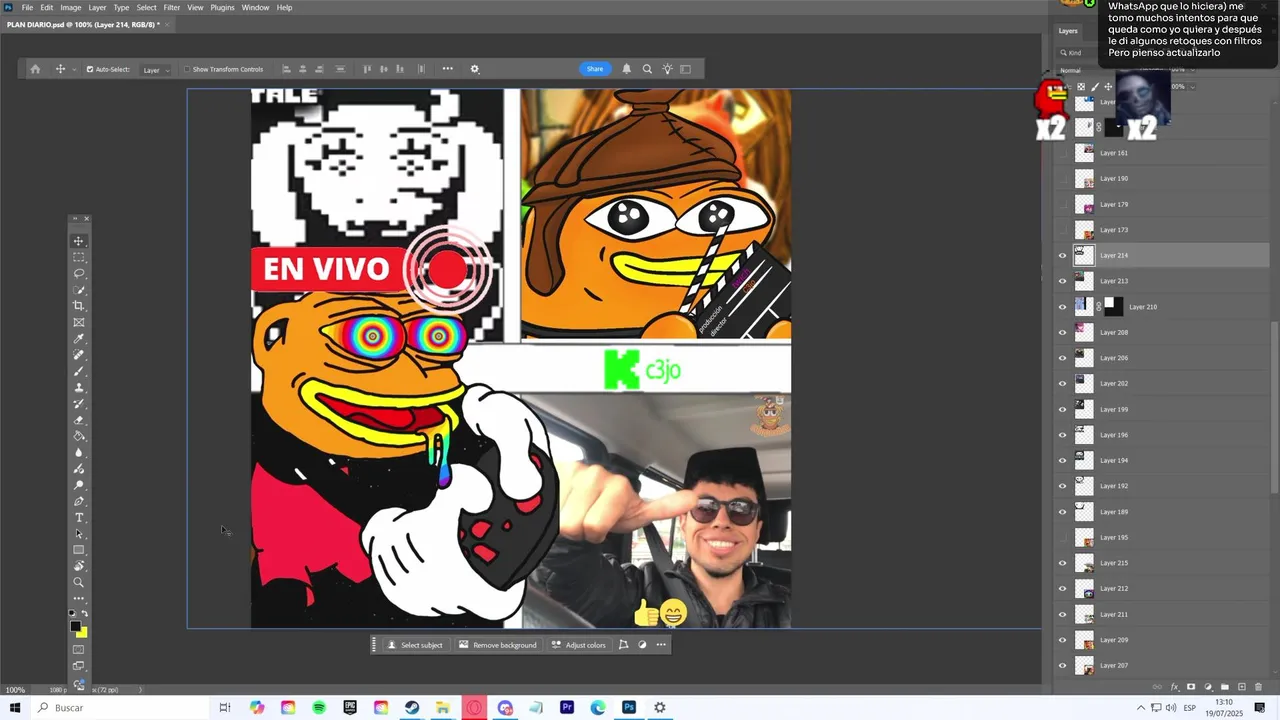
Task: Align left edges in the options bar
Action: (286, 69)
